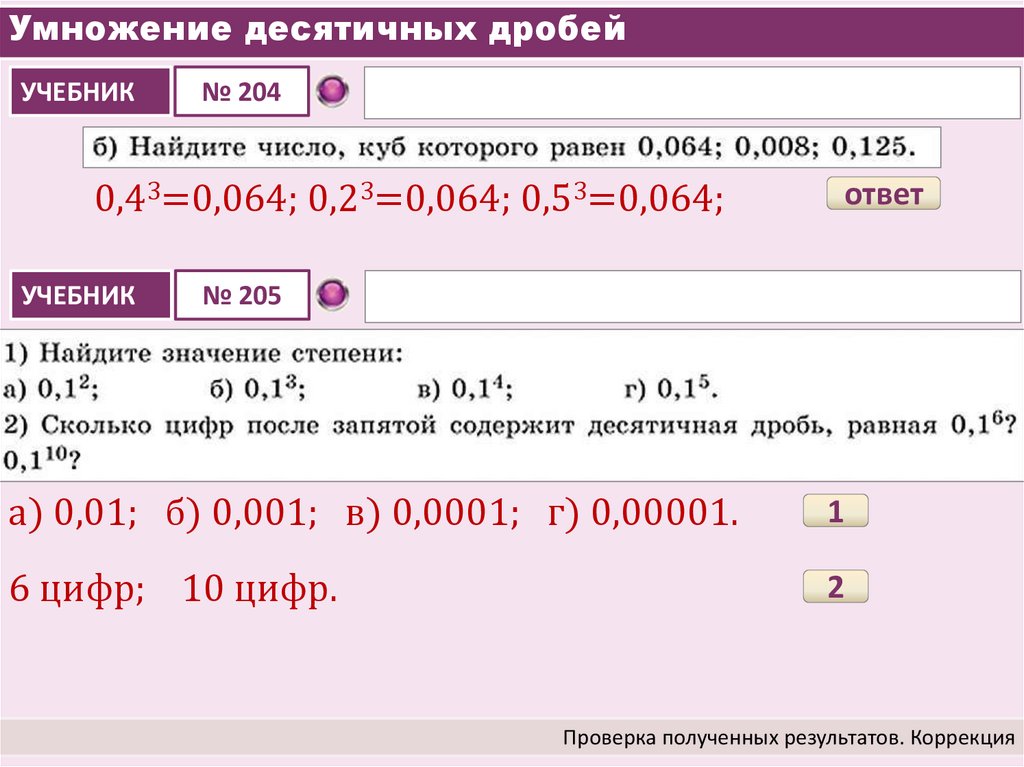This screenshot has height=767, width=1024.
Task: Click the empty white field beside № 205
Action: pyautogui.click(x=692, y=296)
